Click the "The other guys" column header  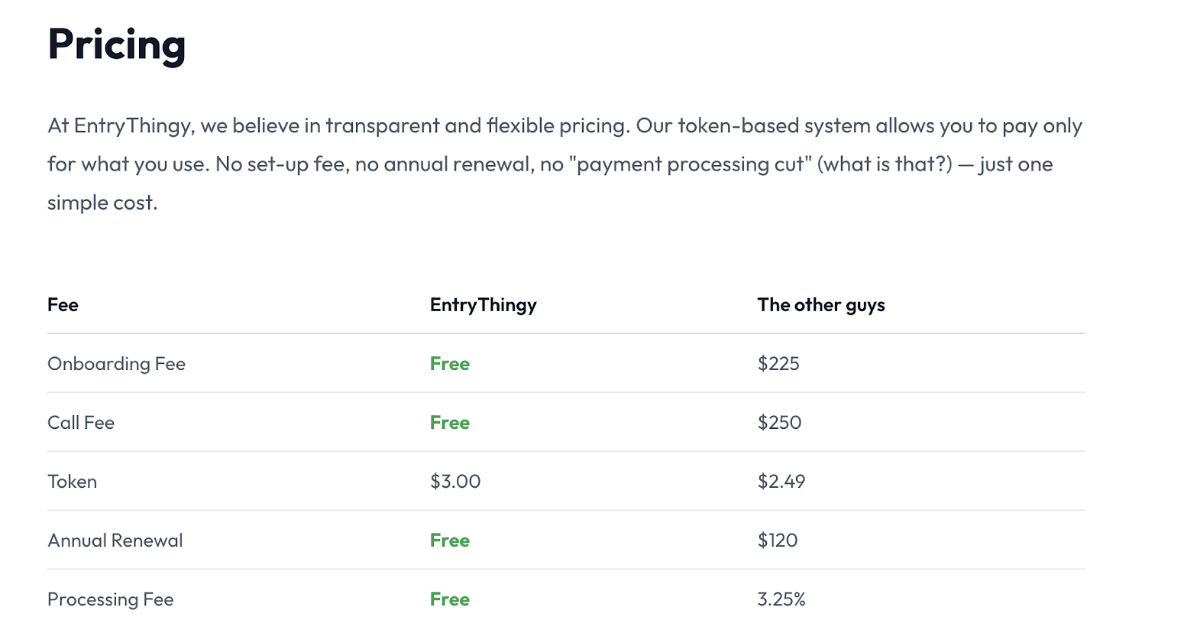821,305
